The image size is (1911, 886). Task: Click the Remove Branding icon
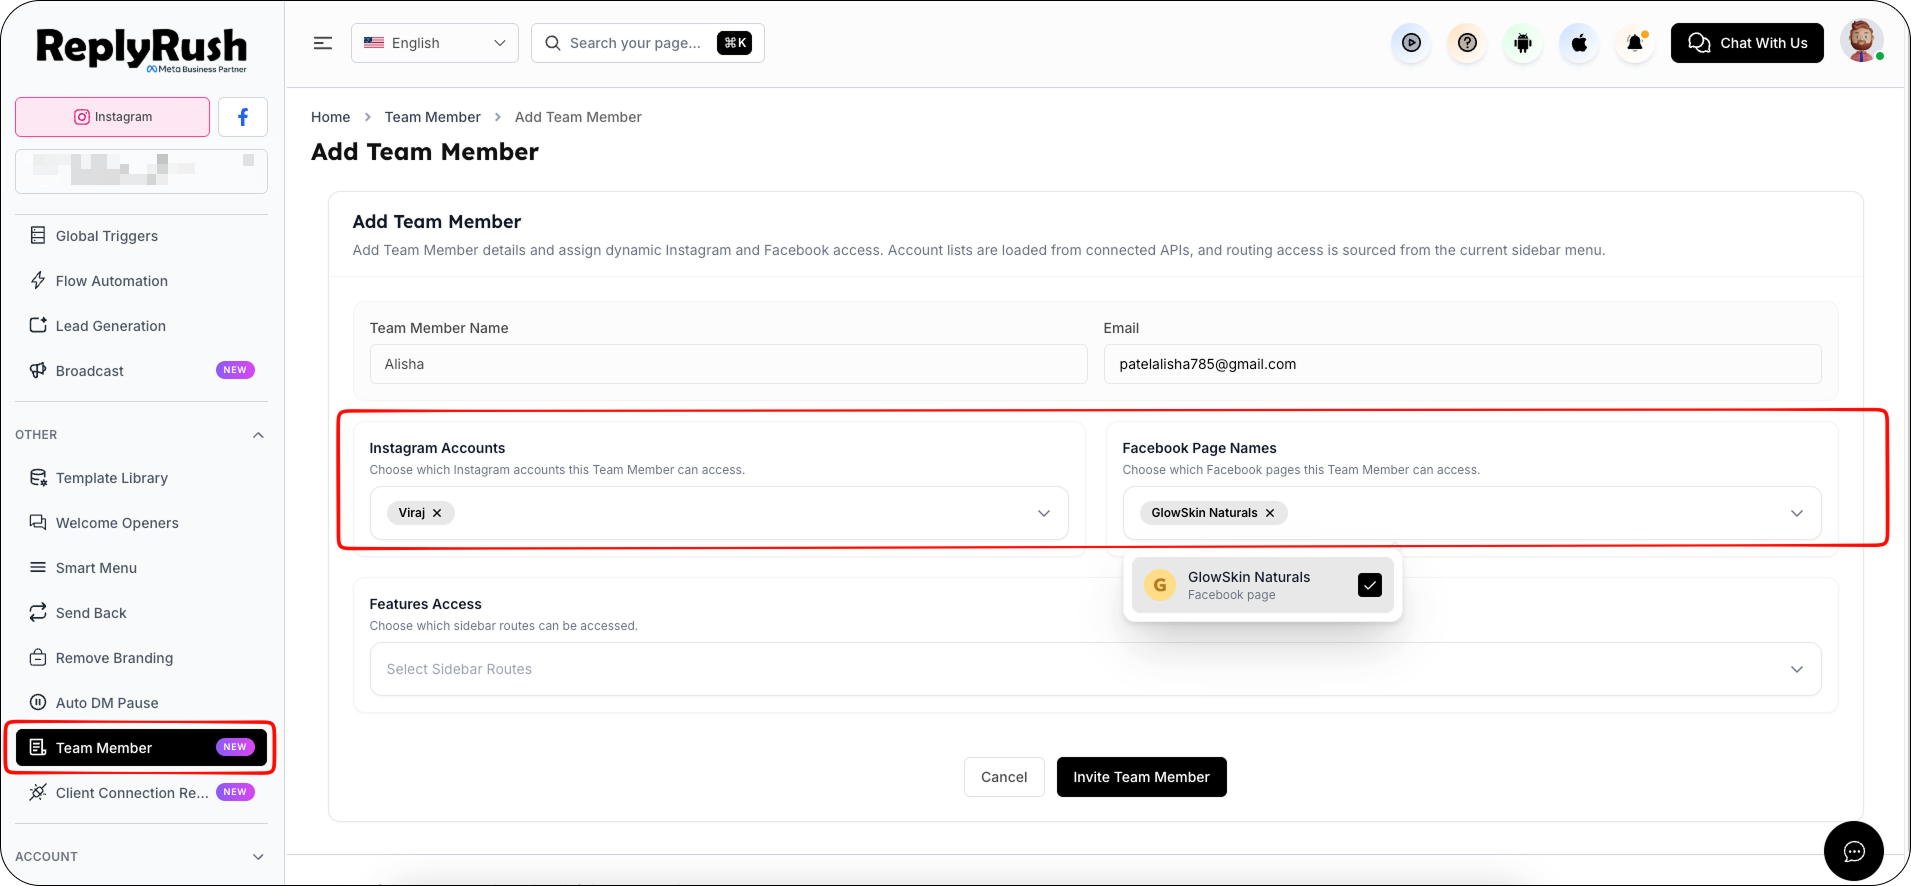[x=38, y=657]
